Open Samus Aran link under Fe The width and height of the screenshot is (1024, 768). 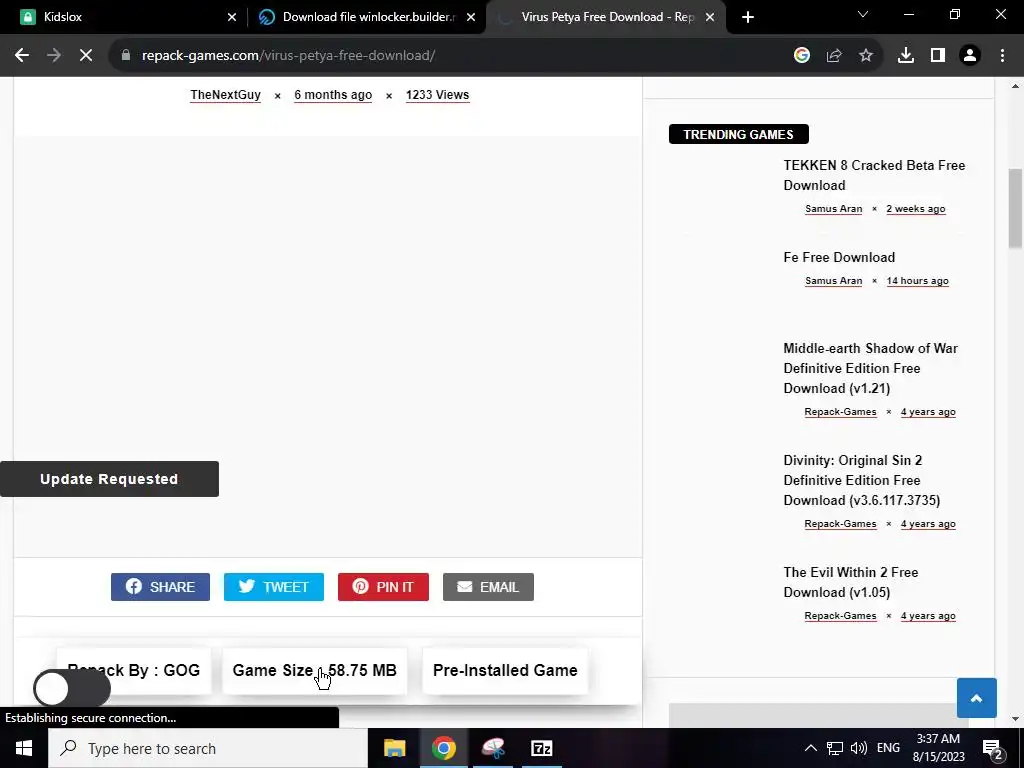click(833, 281)
